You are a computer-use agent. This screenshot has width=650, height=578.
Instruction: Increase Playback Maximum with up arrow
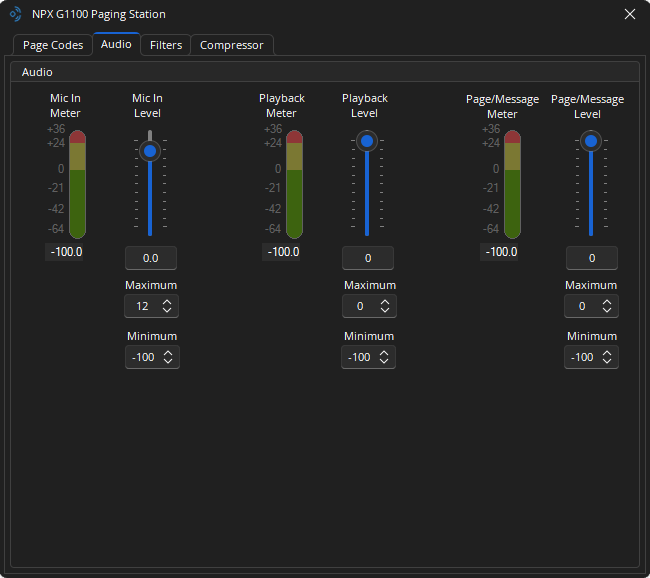[384, 302]
